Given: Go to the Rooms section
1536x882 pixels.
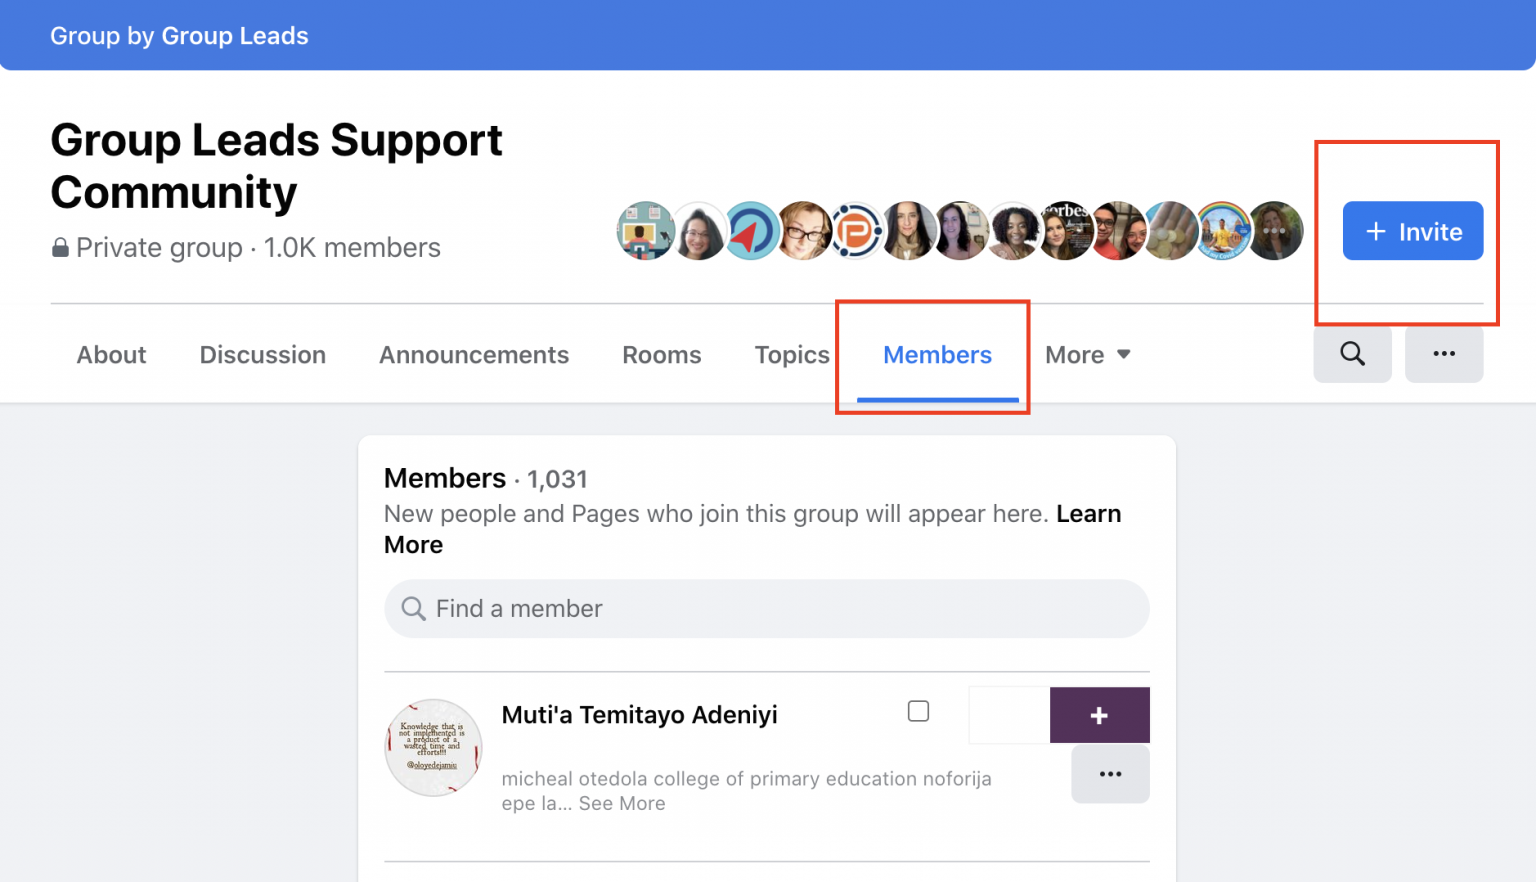Looking at the screenshot, I should (x=661, y=354).
